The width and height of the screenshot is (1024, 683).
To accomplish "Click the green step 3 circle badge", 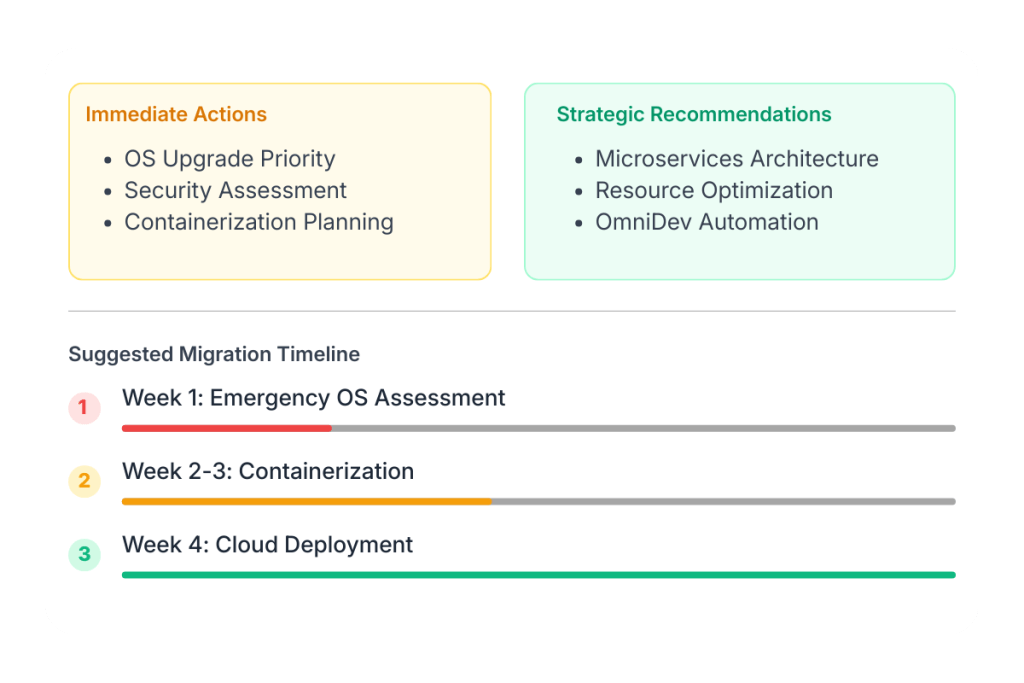I will [84, 554].
